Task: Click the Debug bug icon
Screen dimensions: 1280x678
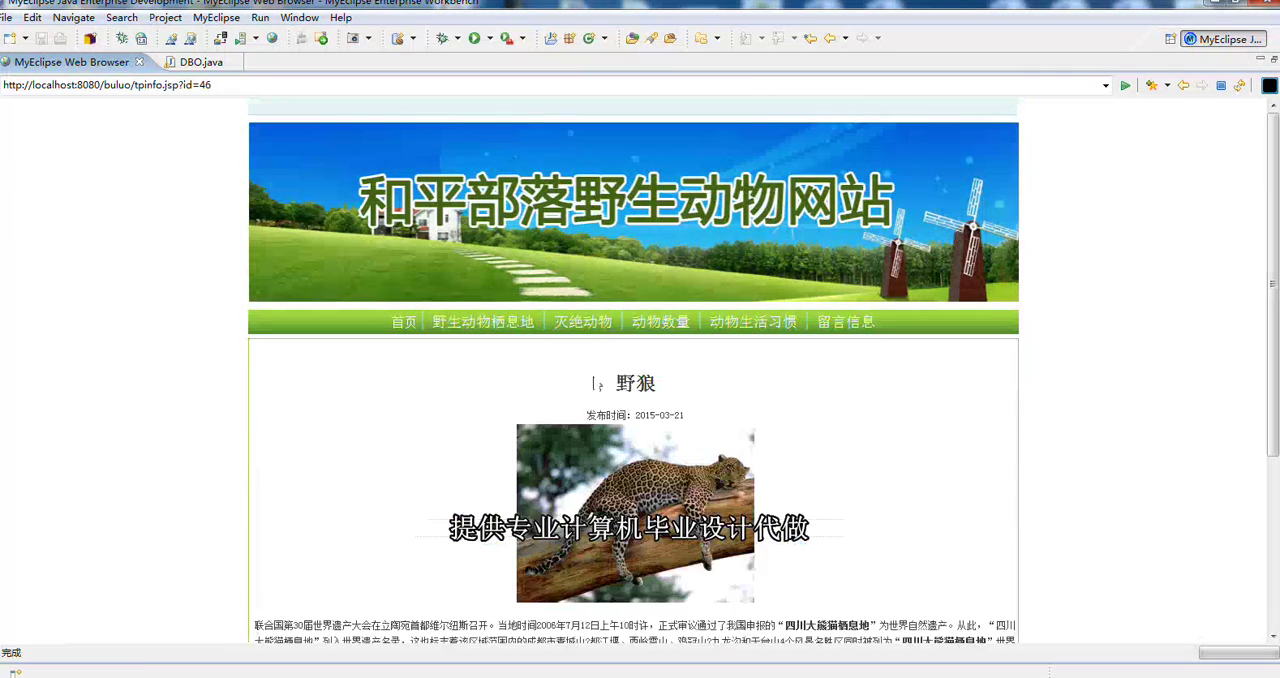Action: (442, 38)
